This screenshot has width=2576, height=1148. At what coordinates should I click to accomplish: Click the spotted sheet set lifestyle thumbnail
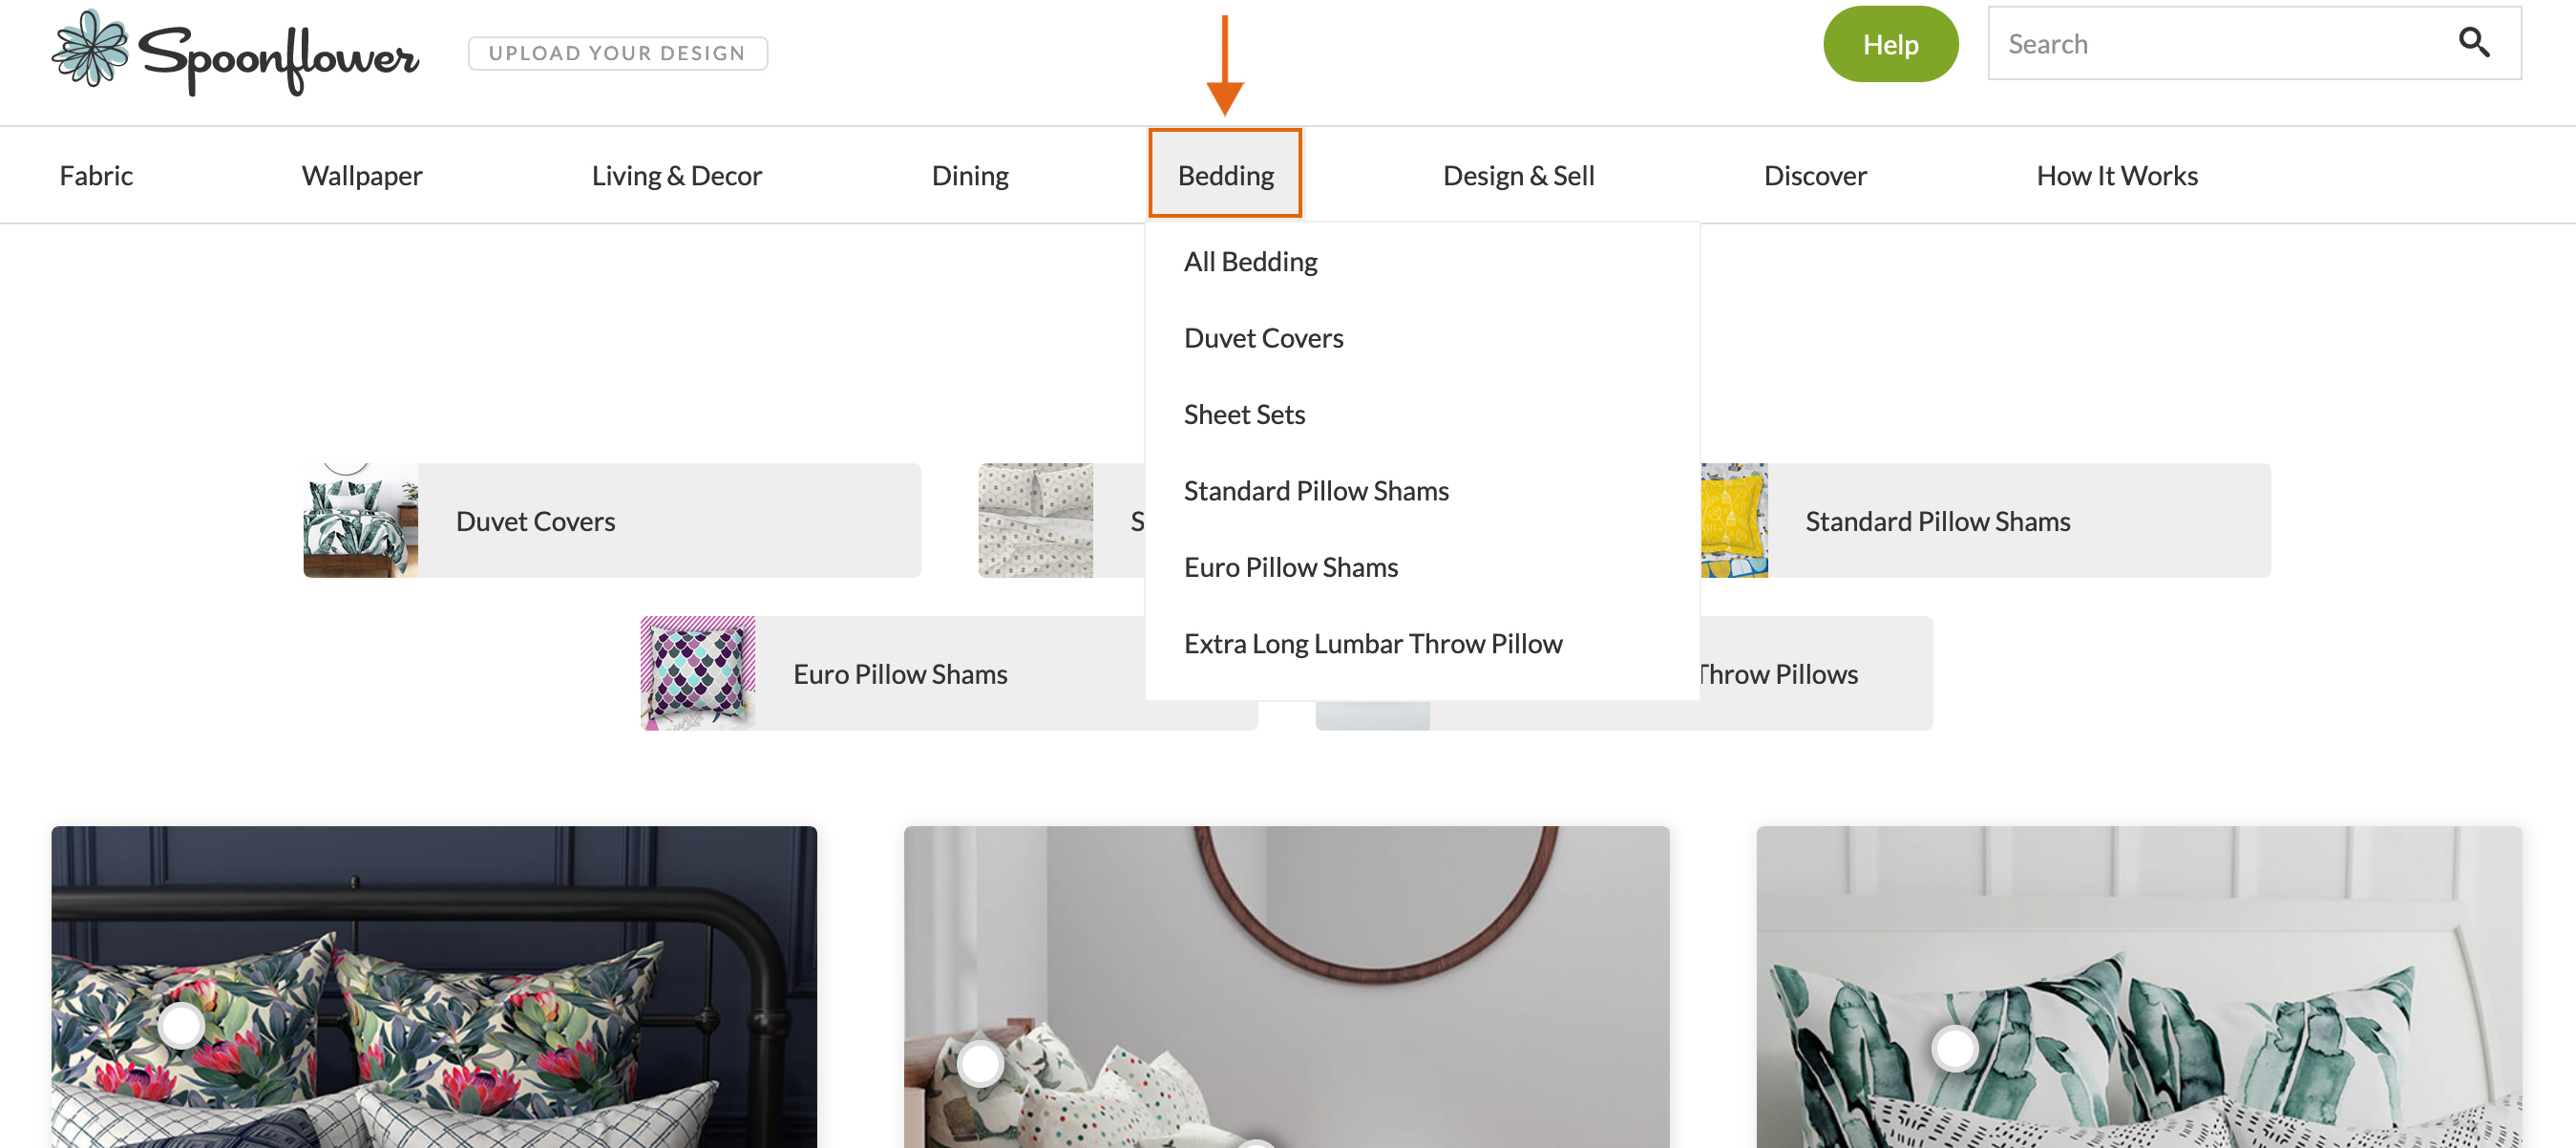pos(1037,519)
